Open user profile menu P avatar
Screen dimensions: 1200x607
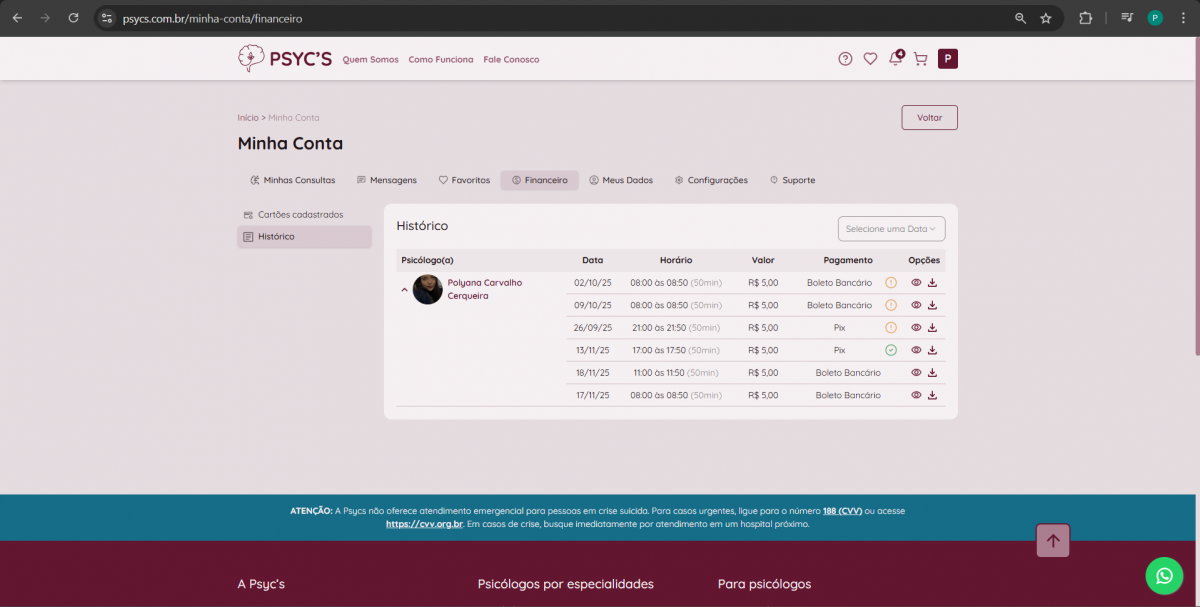(x=947, y=59)
